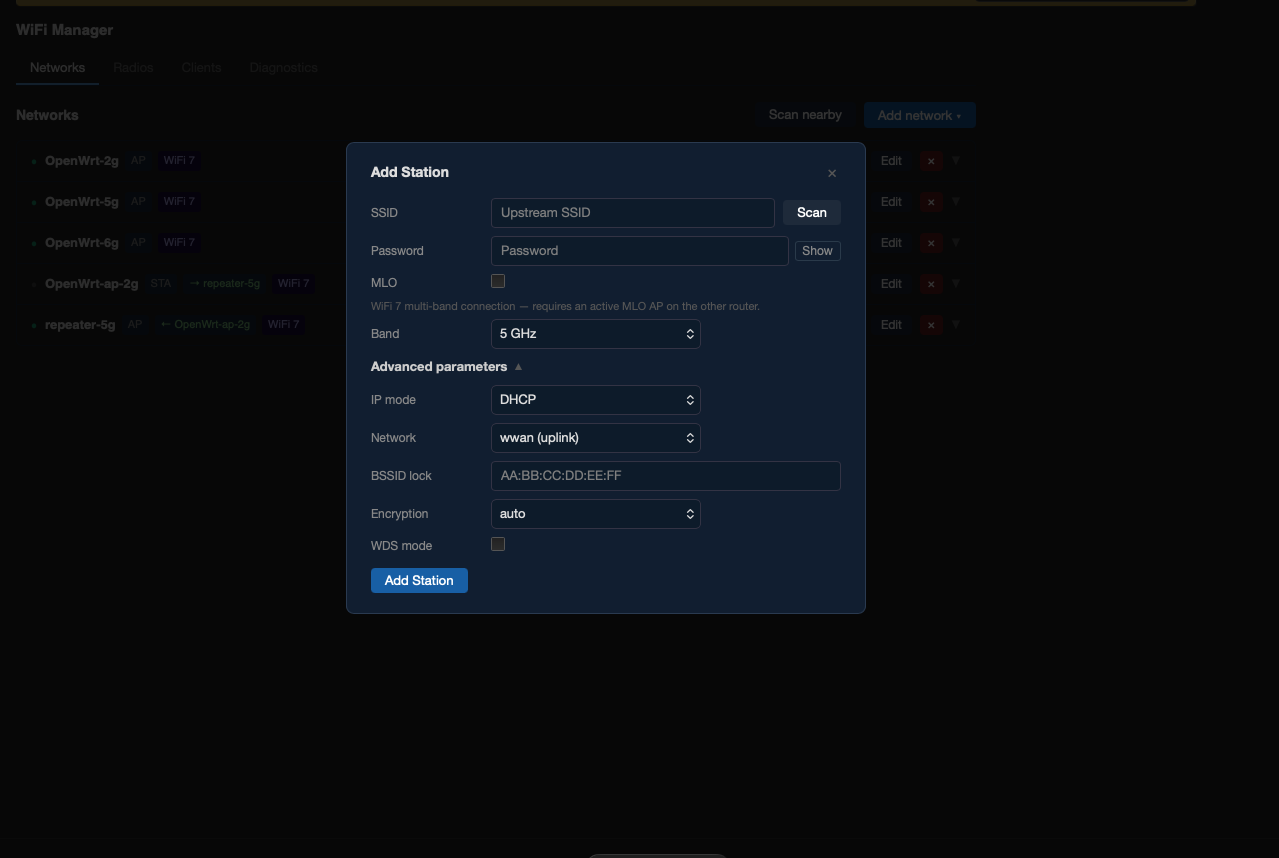
Task: Click the BSSID lock input field
Action: (666, 476)
